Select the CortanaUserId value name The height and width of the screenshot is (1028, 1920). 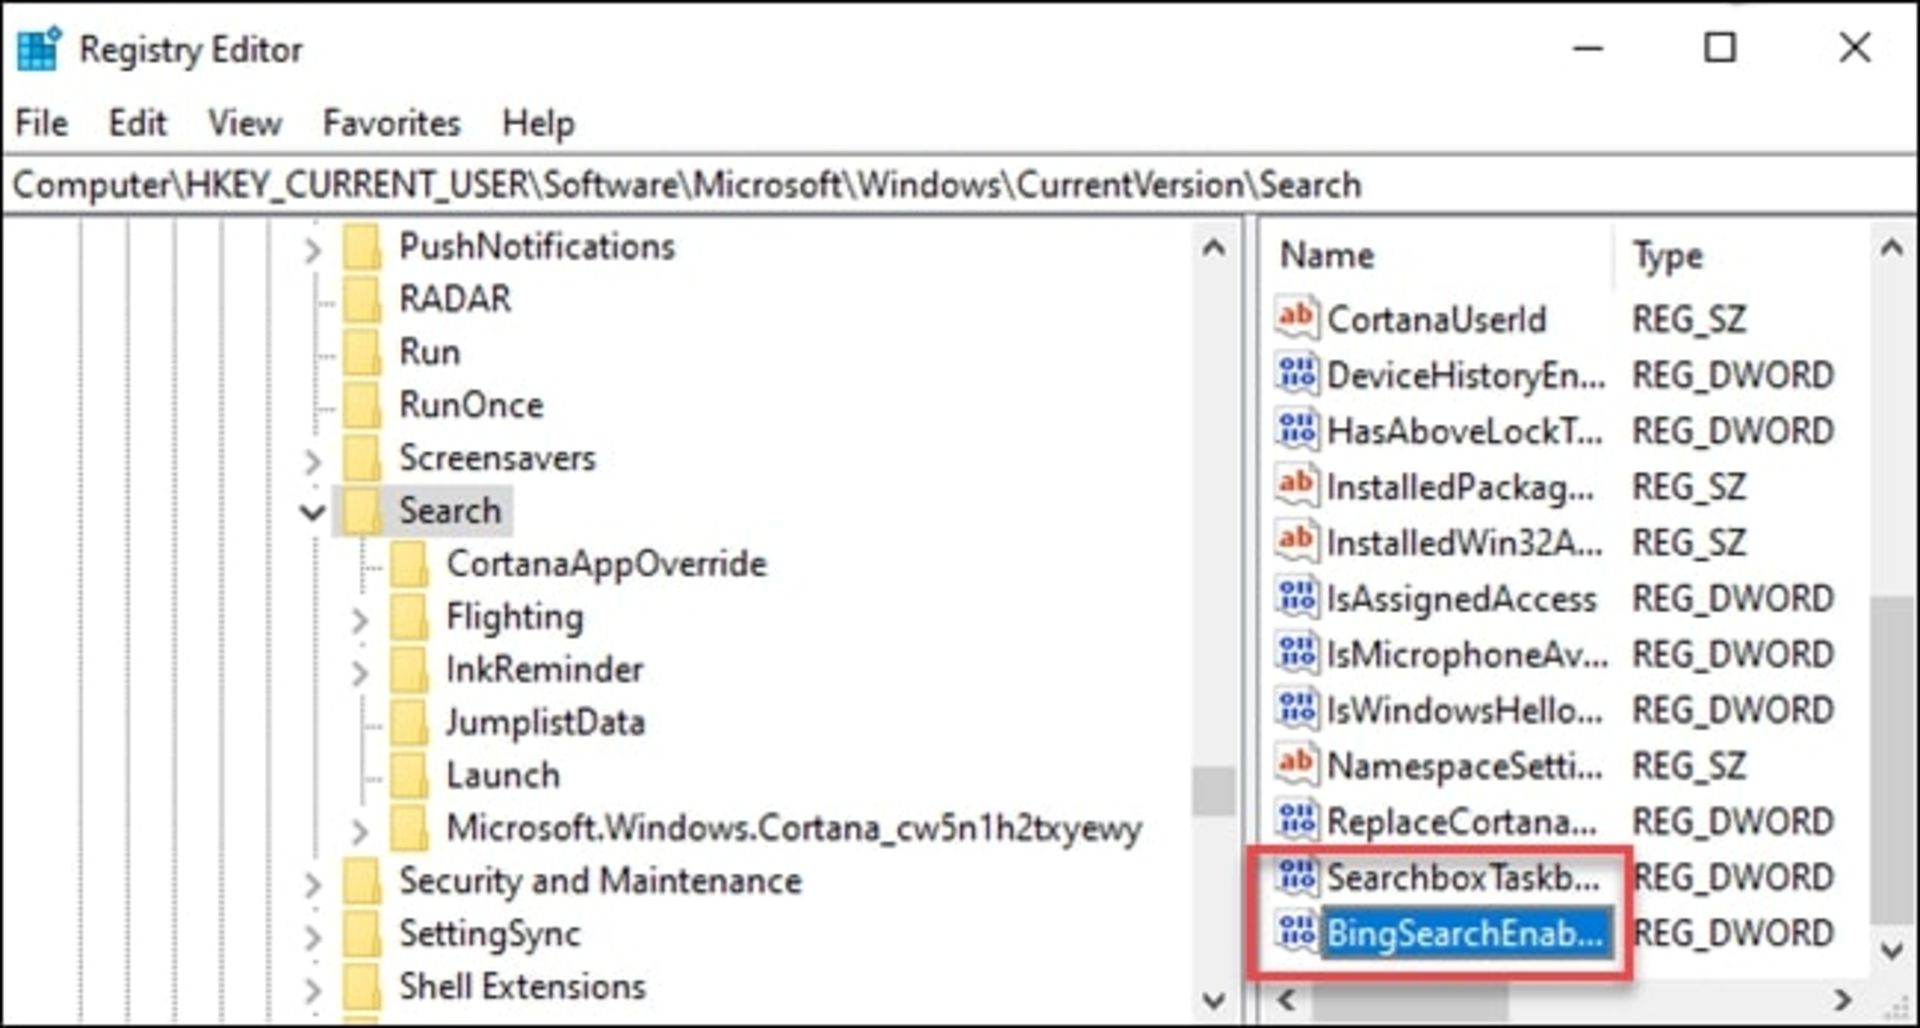pos(1437,319)
